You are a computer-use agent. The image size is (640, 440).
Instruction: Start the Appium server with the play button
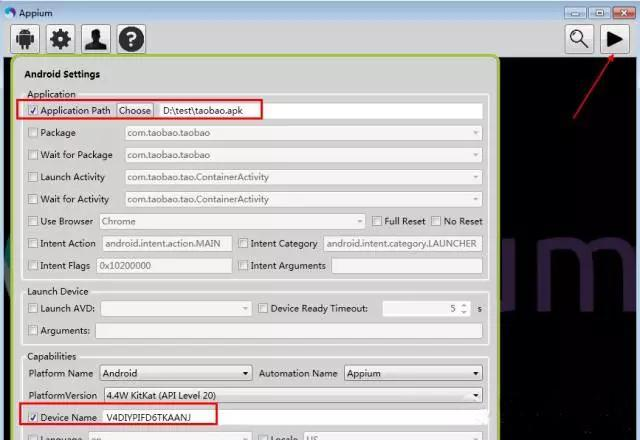click(x=614, y=39)
